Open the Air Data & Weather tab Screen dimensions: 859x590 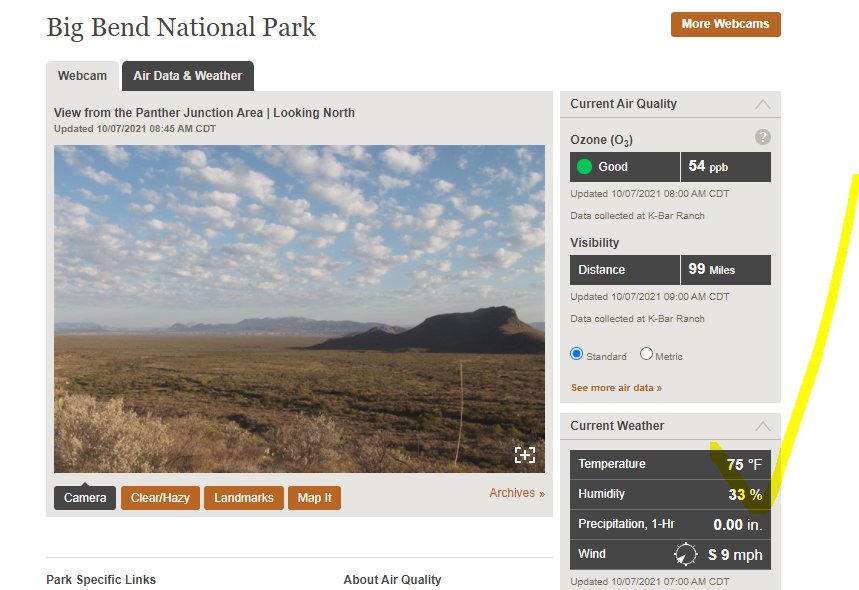click(187, 76)
